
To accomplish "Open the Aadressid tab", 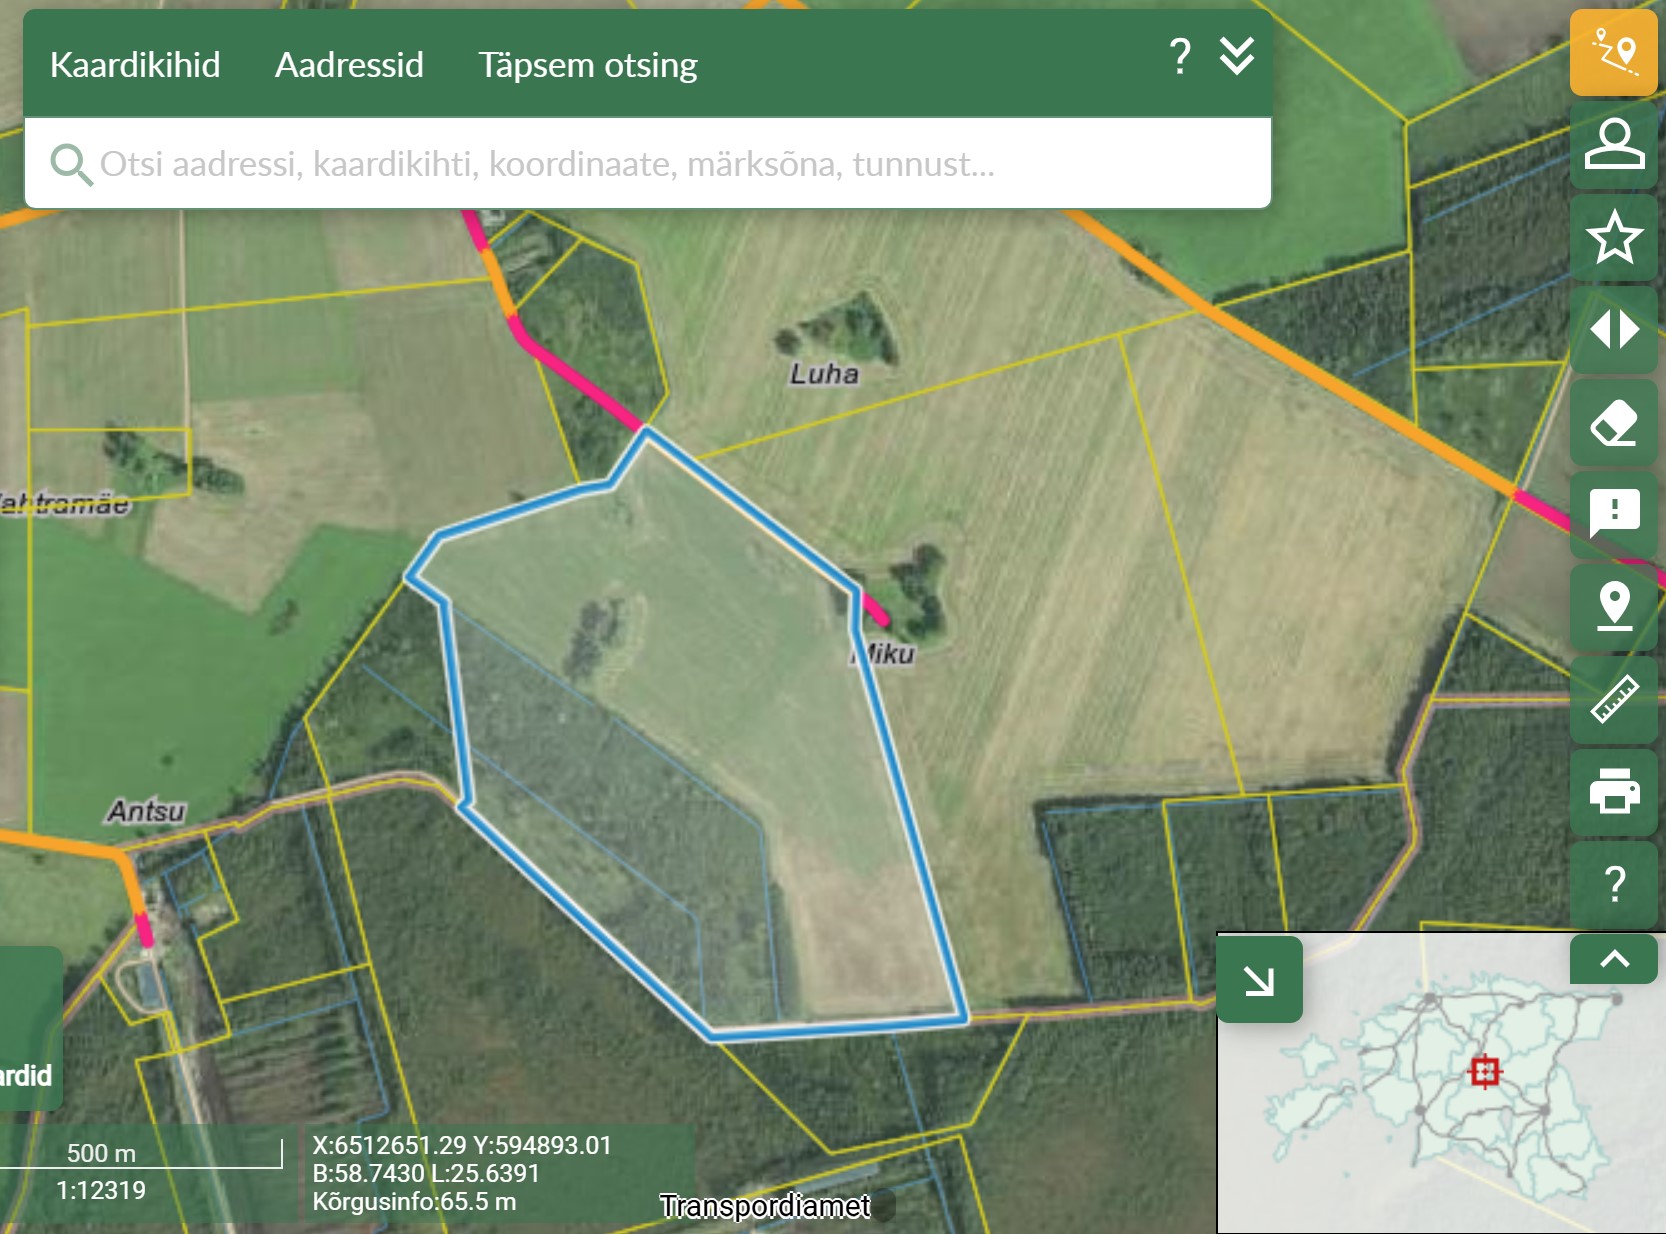I will click(x=349, y=65).
